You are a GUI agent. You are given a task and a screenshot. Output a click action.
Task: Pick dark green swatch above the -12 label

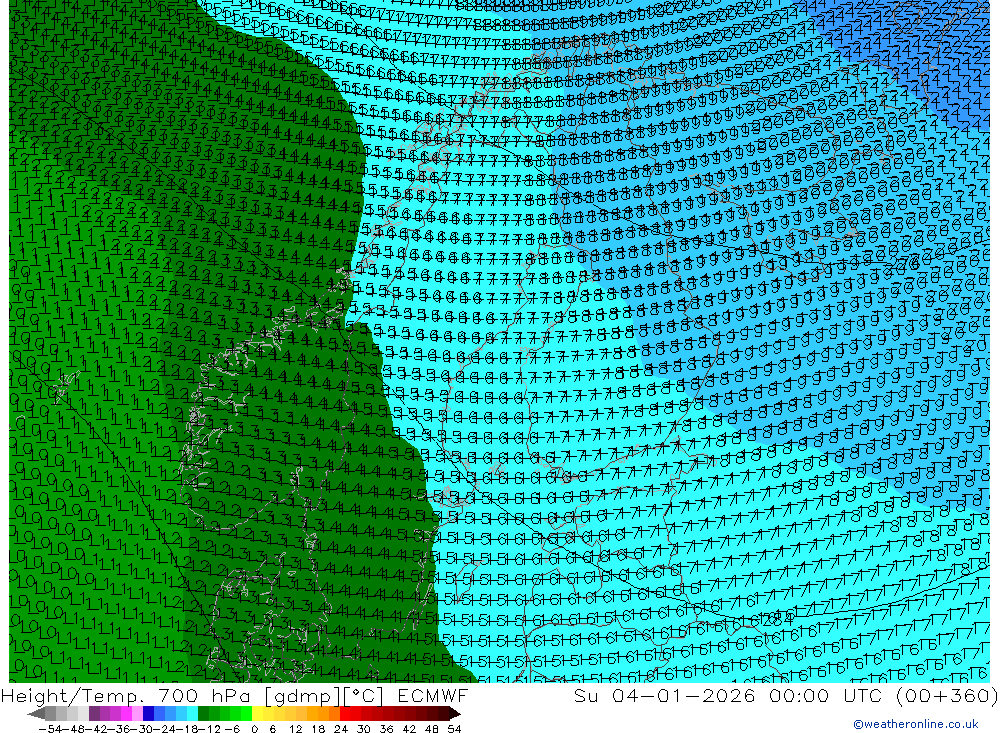point(203,714)
